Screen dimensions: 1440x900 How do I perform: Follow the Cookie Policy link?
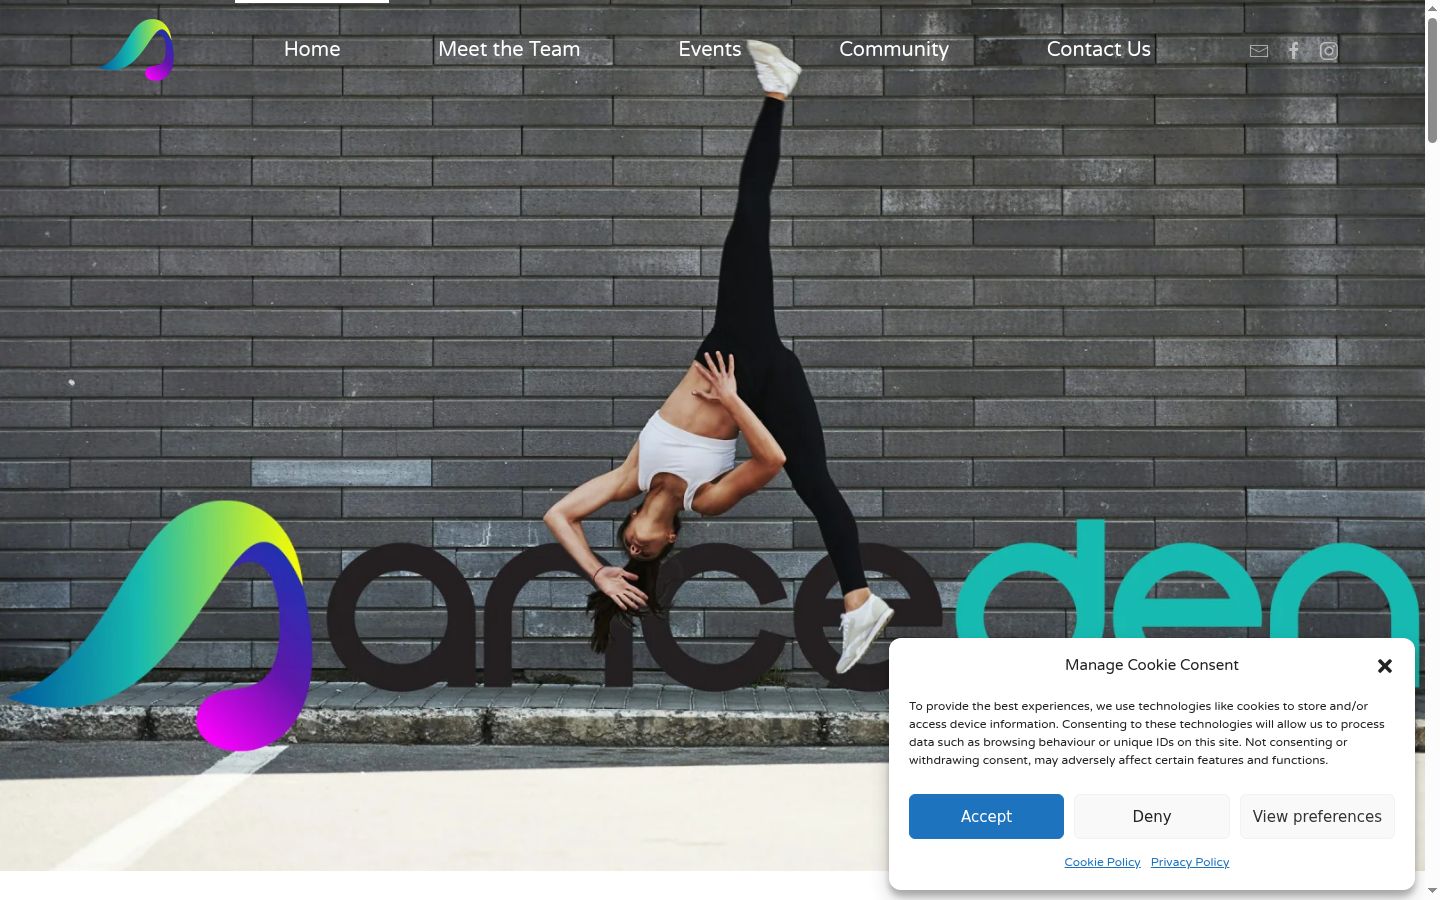point(1102,862)
